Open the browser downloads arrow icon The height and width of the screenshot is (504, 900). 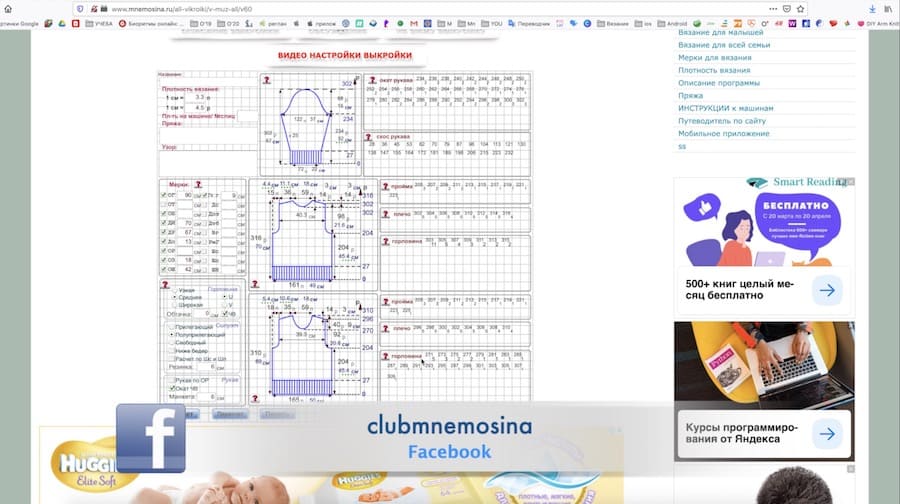point(872,9)
